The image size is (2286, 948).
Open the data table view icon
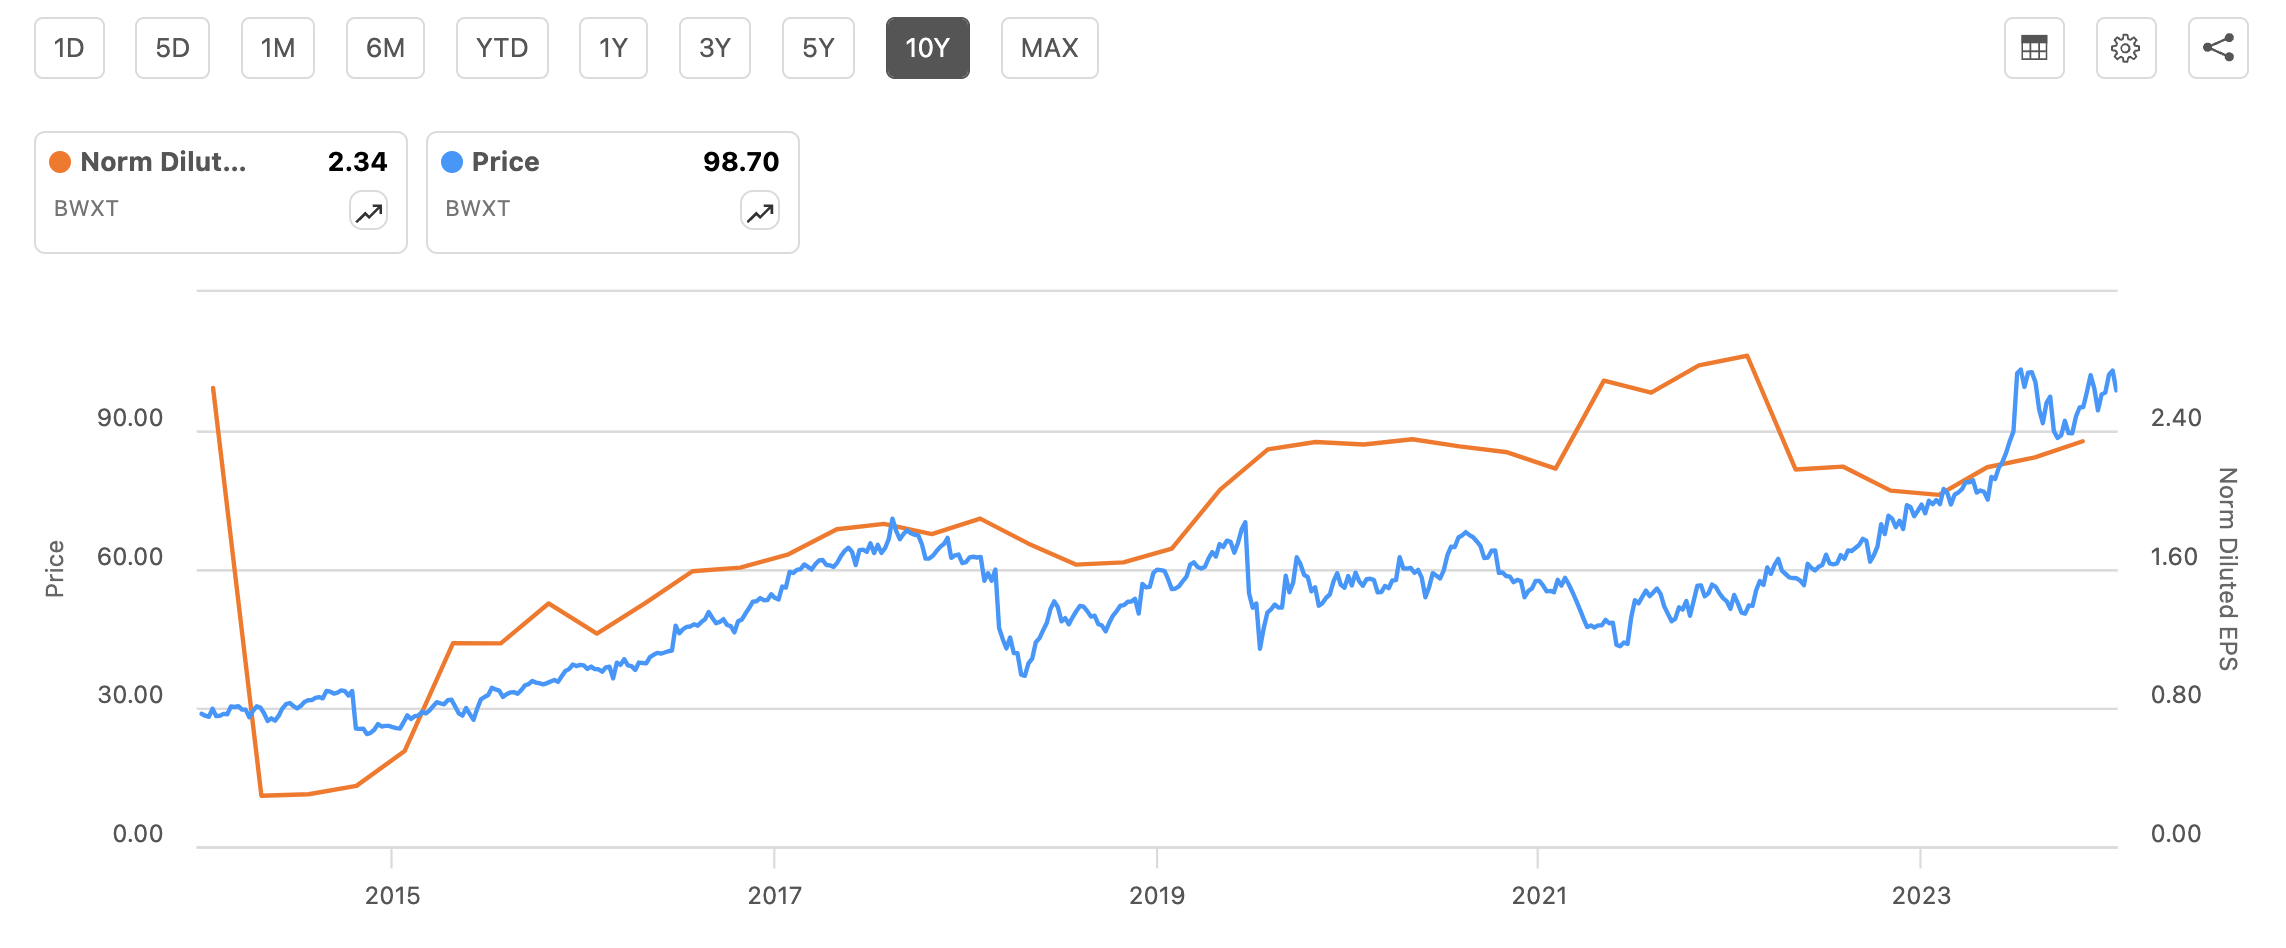2033,47
